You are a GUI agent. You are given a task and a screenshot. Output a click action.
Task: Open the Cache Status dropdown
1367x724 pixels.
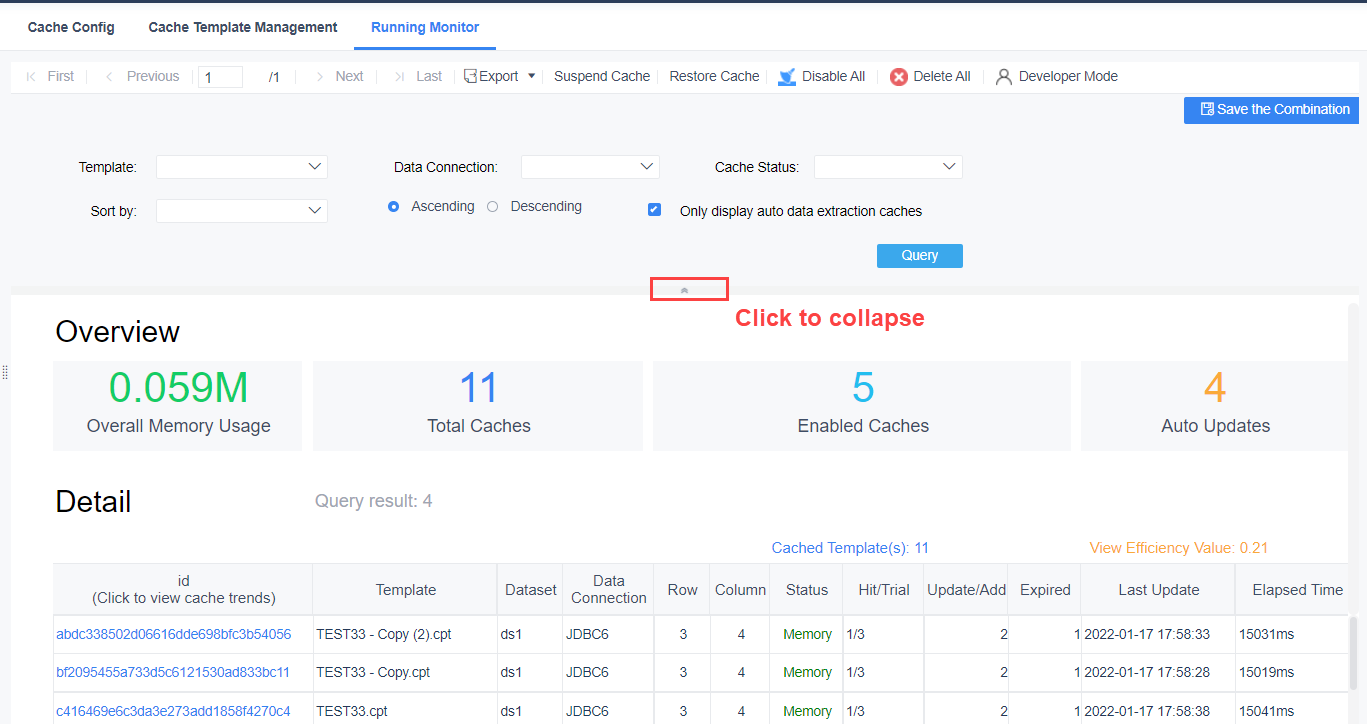click(x=888, y=167)
